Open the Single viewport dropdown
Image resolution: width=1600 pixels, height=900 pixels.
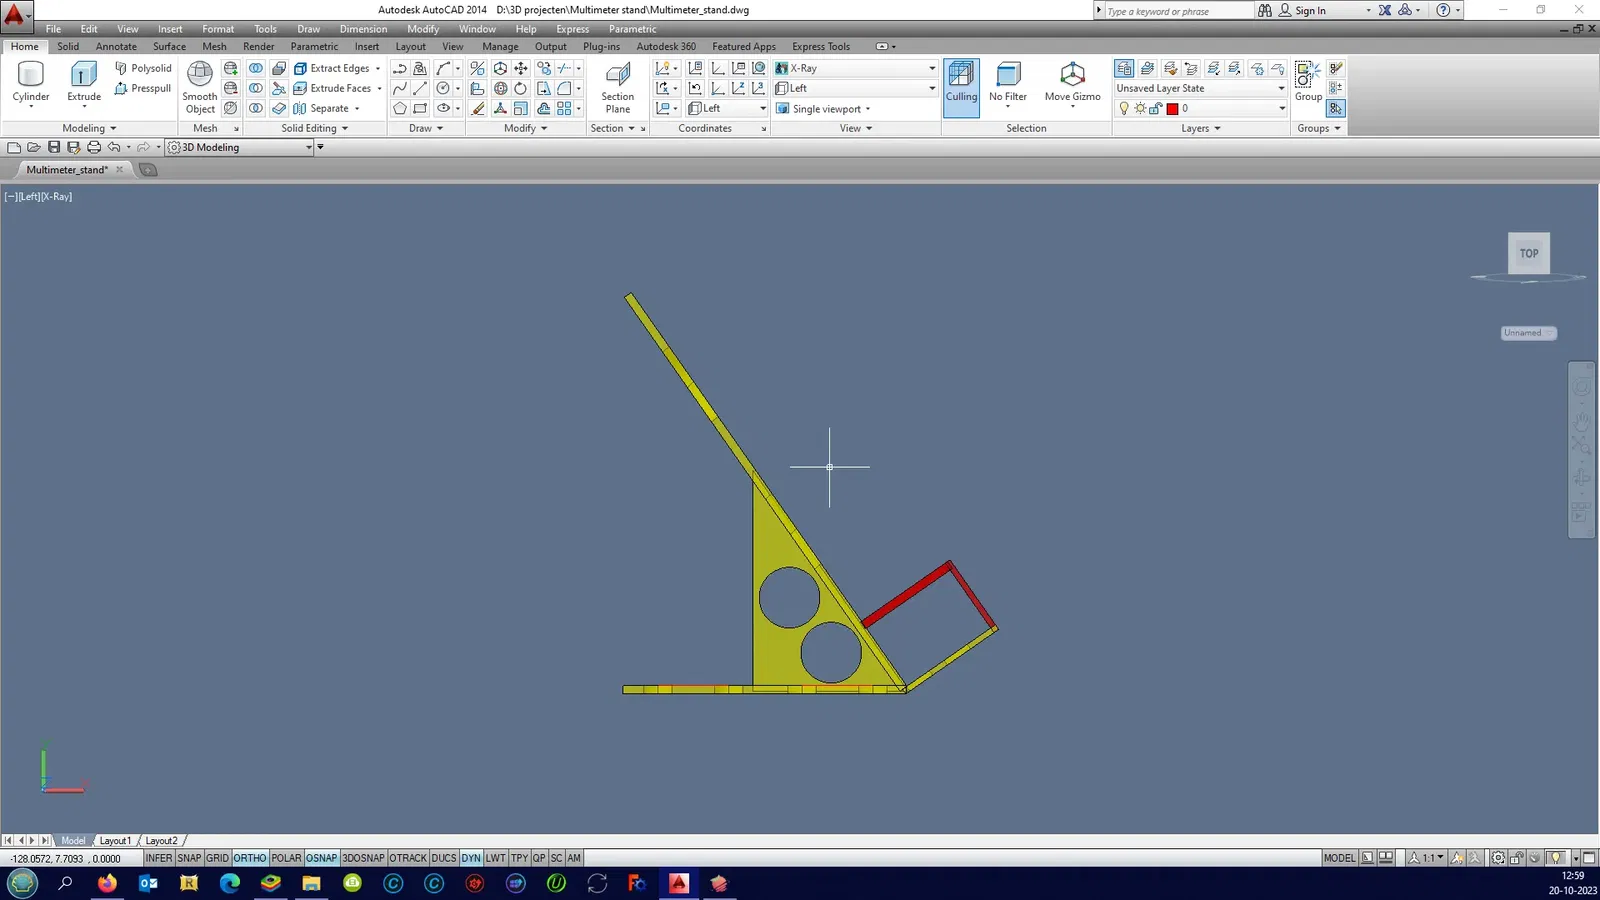[823, 108]
